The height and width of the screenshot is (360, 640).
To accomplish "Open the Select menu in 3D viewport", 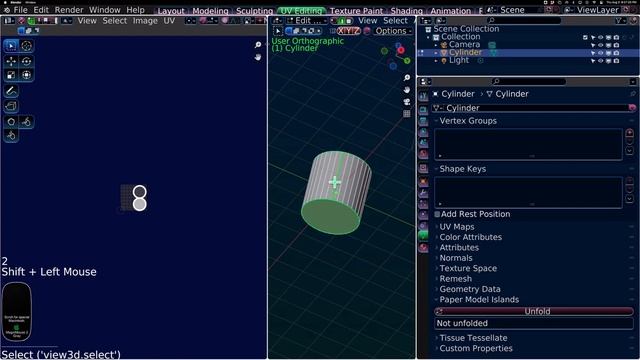I will 395,20.
